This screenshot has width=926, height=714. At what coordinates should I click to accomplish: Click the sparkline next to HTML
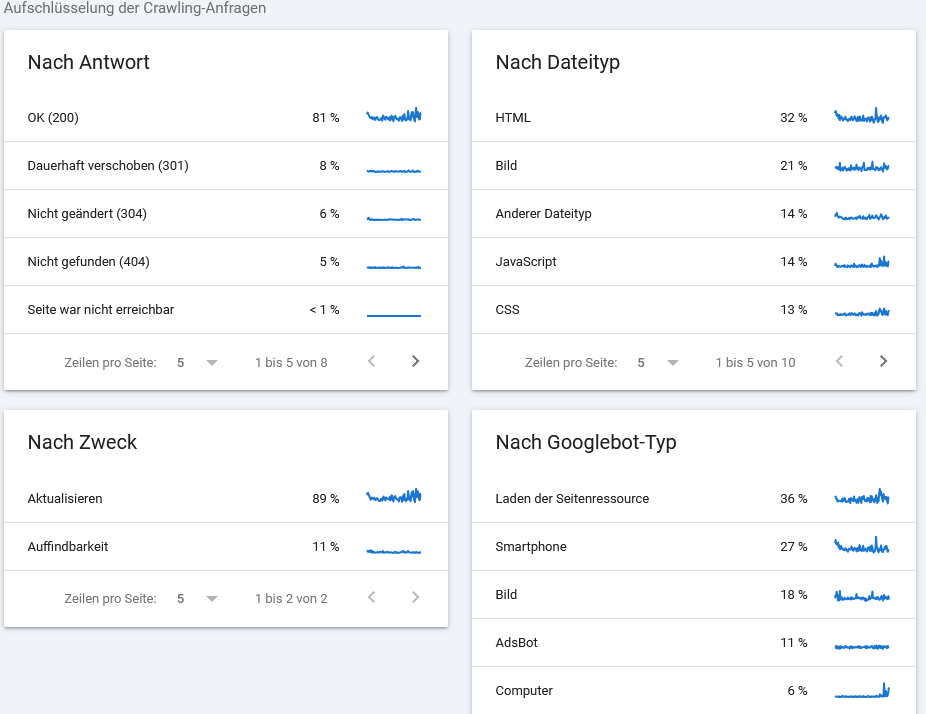861,117
